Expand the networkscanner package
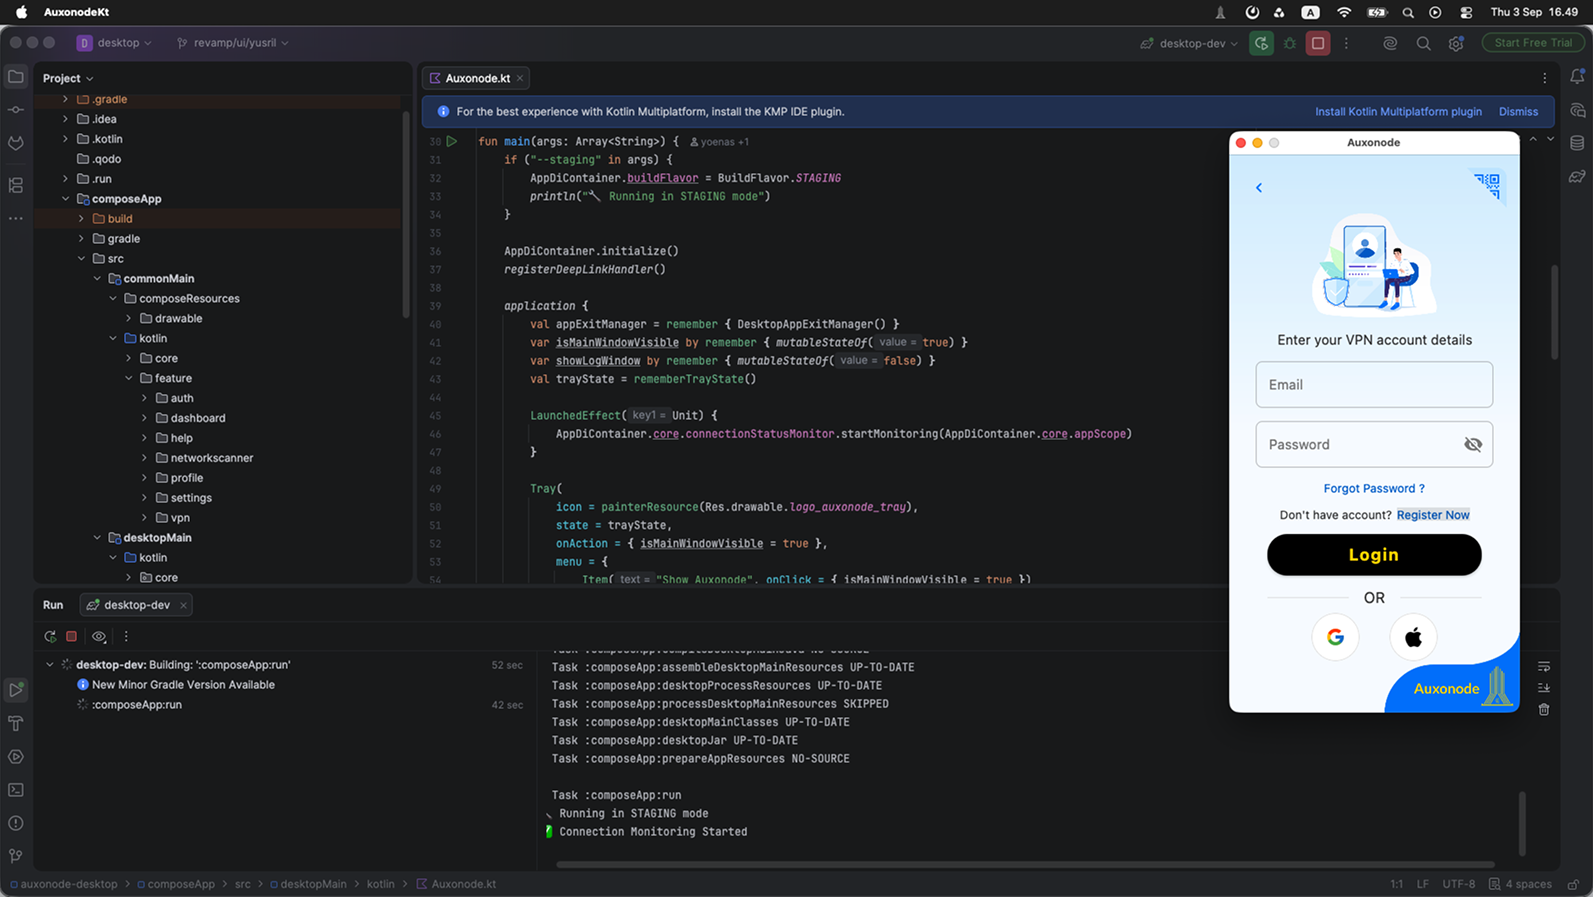Viewport: 1593px width, 897px height. coord(145,458)
